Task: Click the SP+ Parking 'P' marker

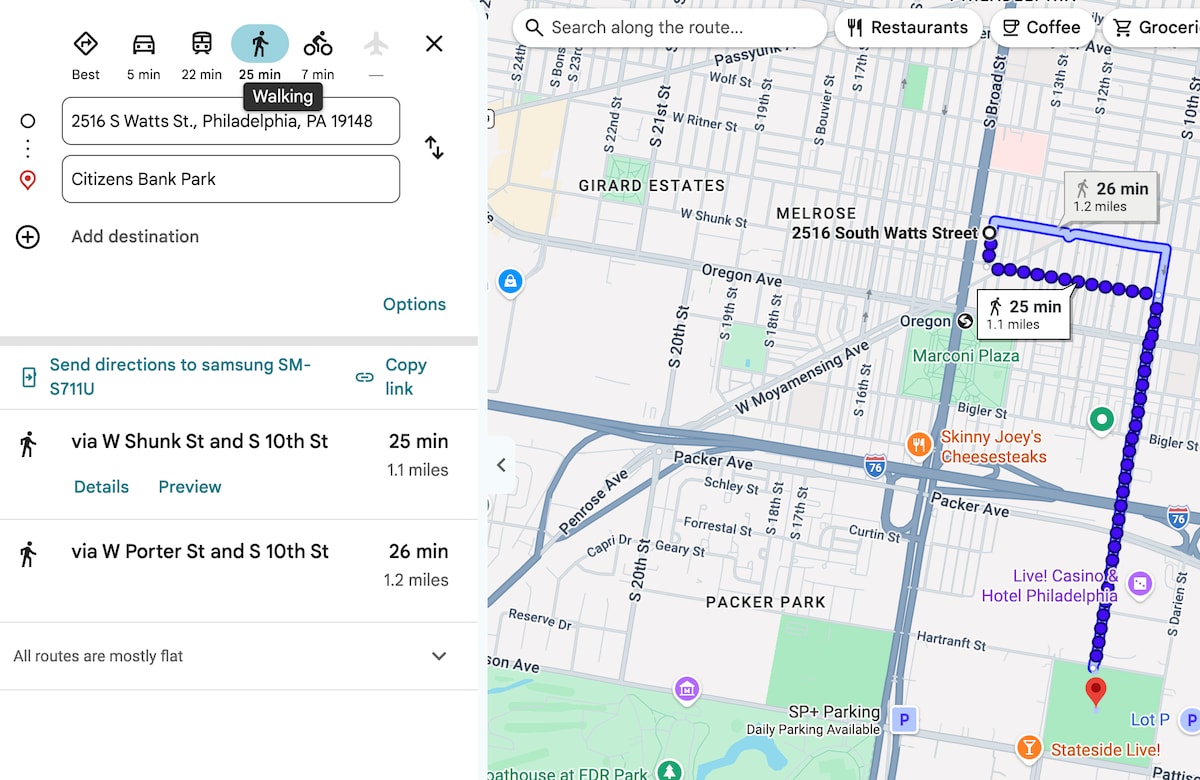Action: (905, 719)
